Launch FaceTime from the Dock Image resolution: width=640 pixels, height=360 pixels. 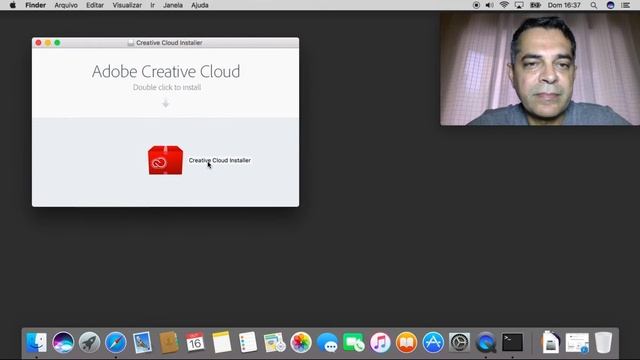(x=354, y=342)
